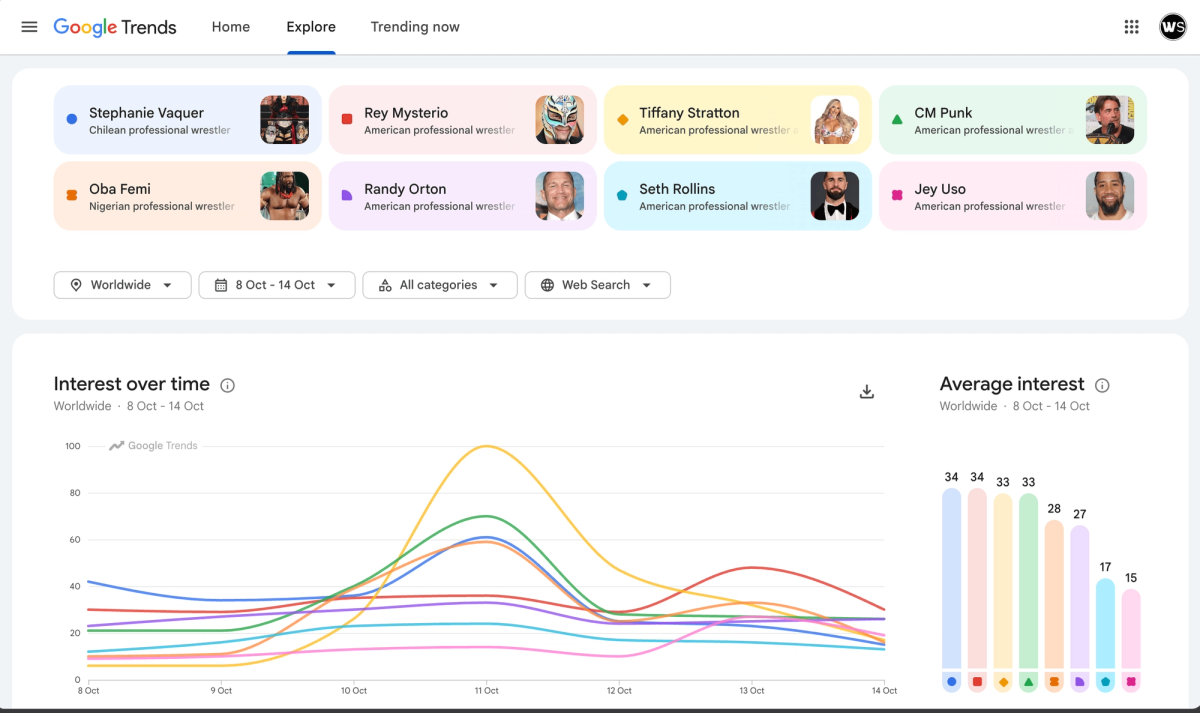The width and height of the screenshot is (1200, 713).
Task: Click the Stephanie Vaquer photo thumbnail
Action: (x=285, y=120)
